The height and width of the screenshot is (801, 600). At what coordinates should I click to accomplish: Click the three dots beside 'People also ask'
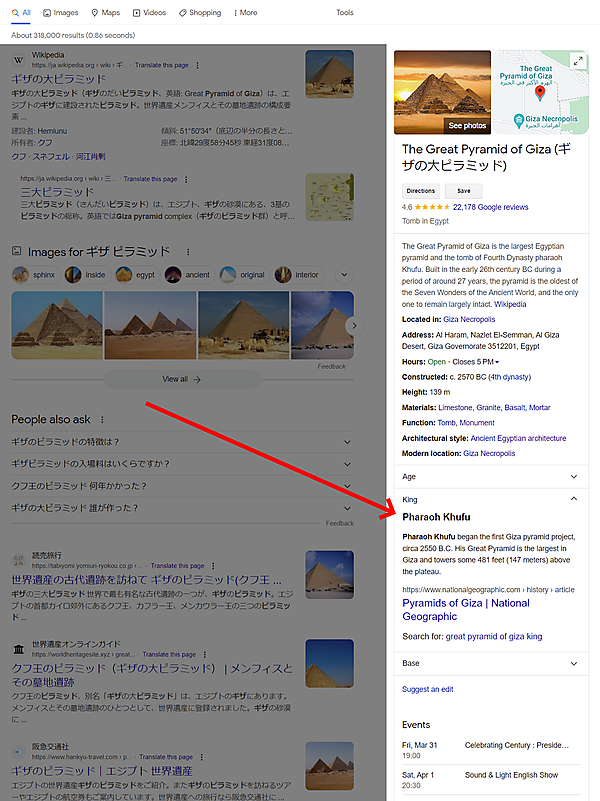[x=101, y=419]
